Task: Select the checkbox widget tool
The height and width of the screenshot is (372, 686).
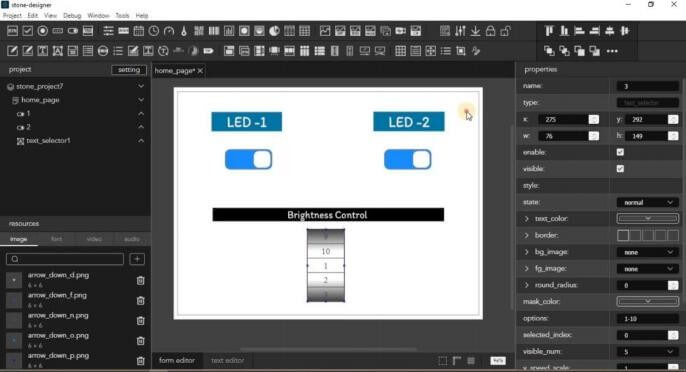Action: pos(28,31)
